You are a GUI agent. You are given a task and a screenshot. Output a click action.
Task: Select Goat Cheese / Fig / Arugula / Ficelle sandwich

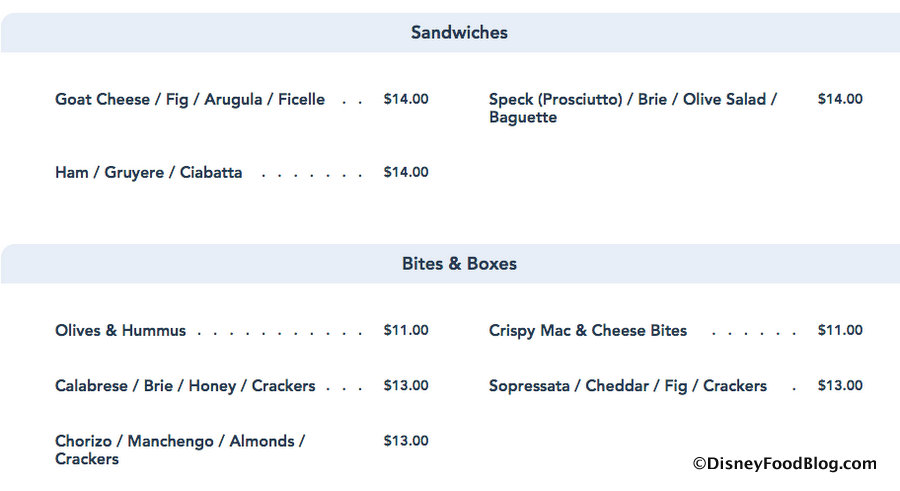(190, 100)
